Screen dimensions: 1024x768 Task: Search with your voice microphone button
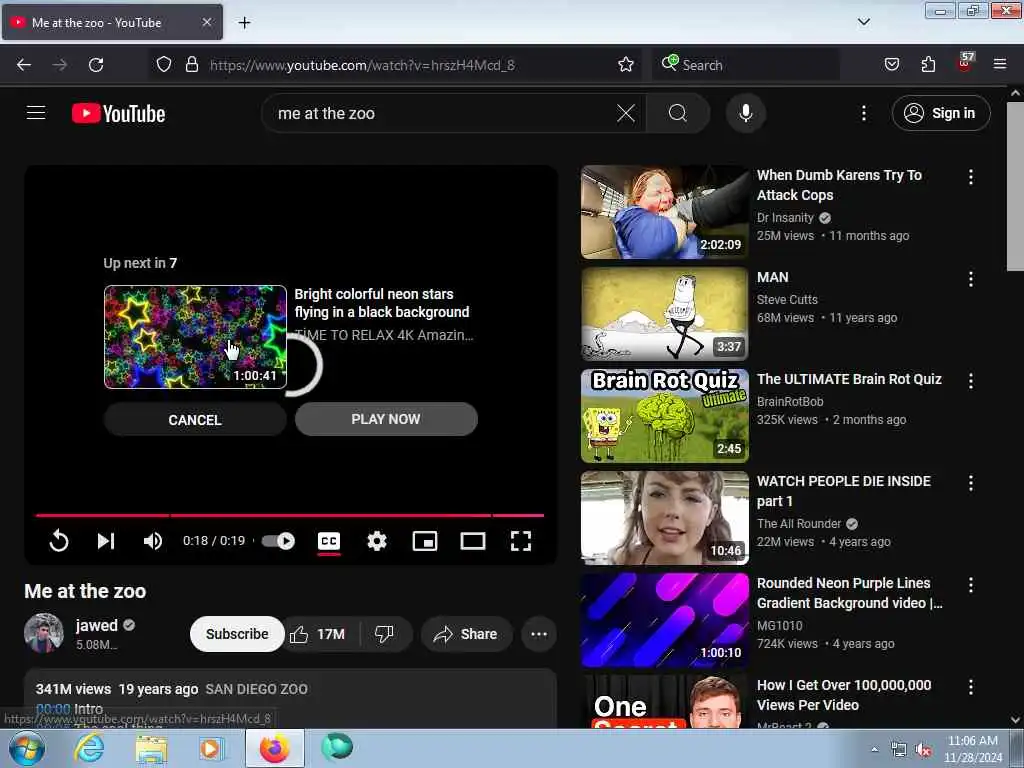[x=745, y=114]
